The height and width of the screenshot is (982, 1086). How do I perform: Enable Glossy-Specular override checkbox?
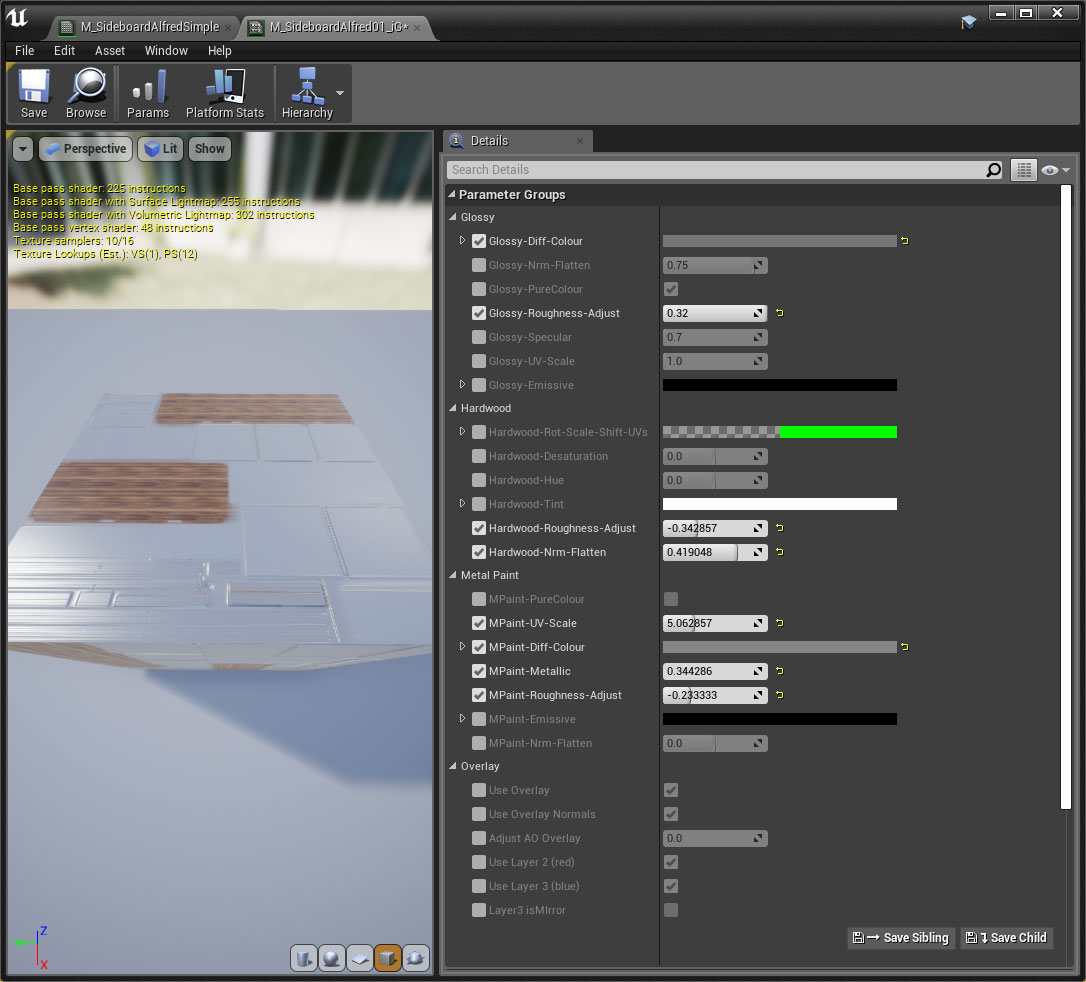point(479,337)
